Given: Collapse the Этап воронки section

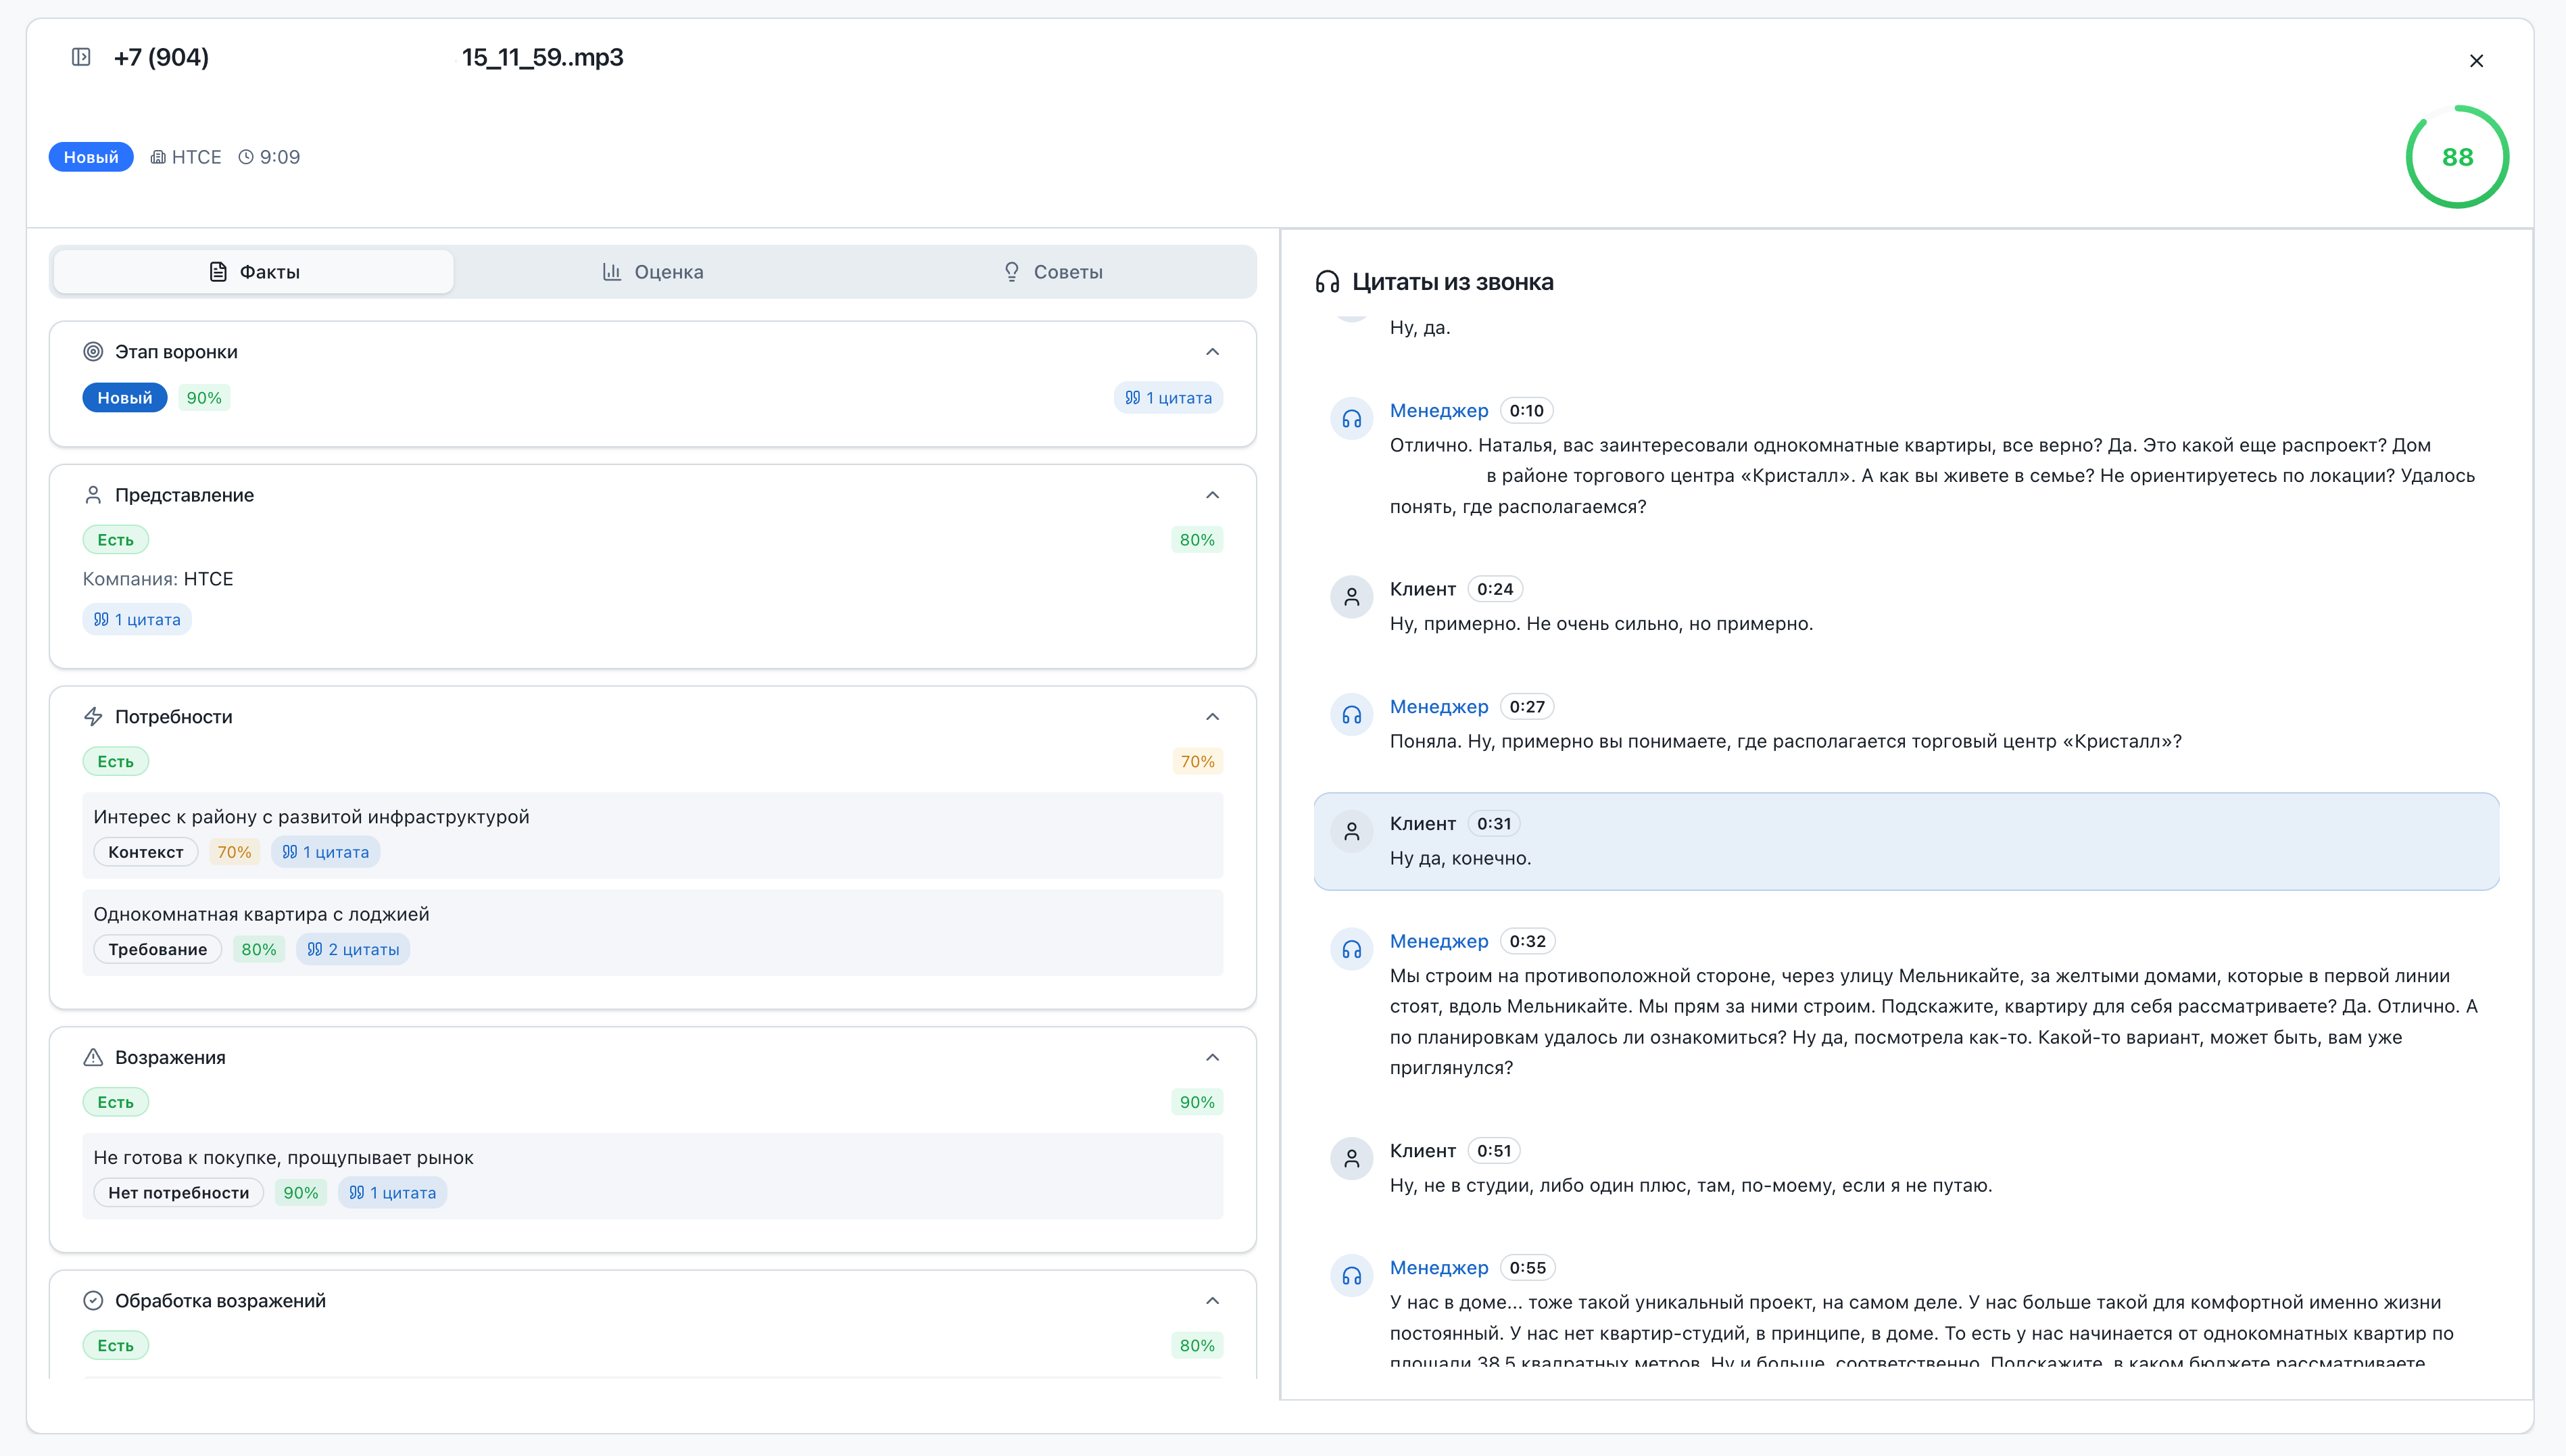Looking at the screenshot, I should (1212, 352).
